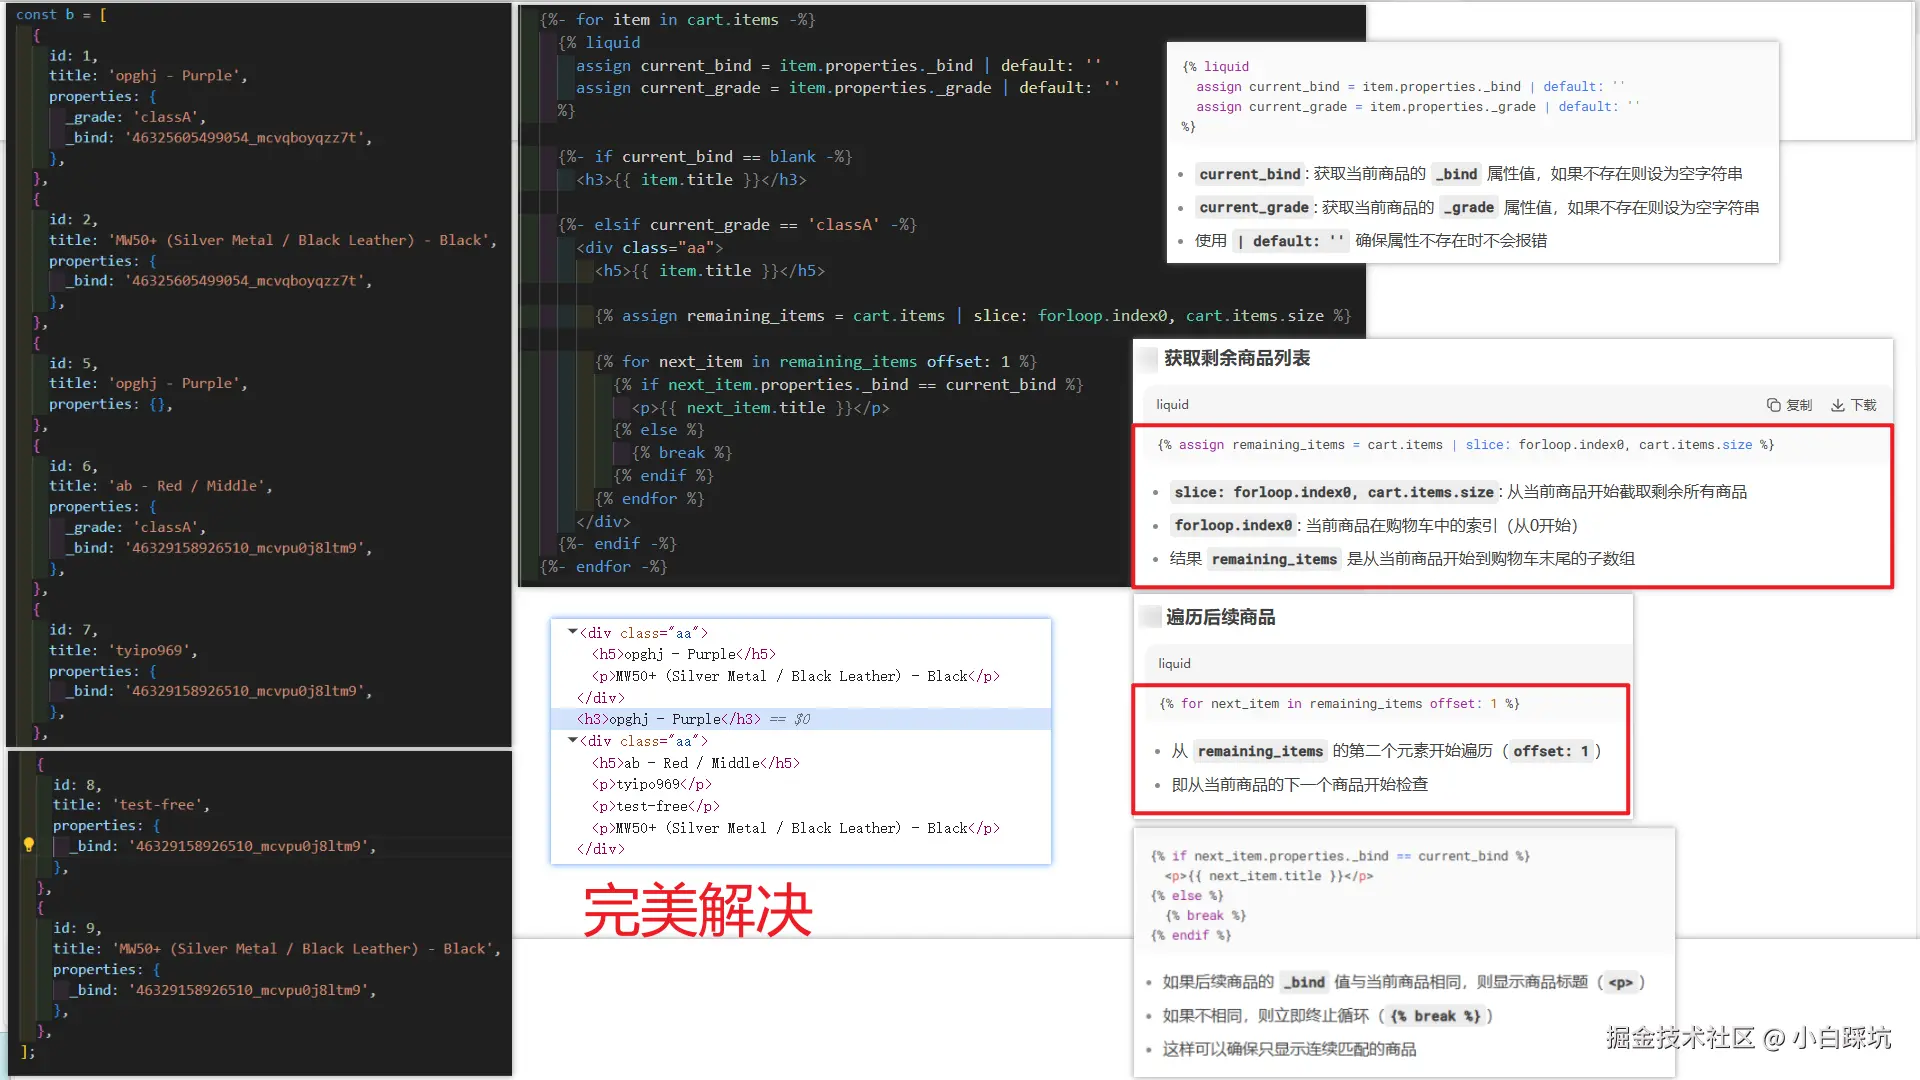The width and height of the screenshot is (1920, 1080).
Task: Select the p test-free element
Action: [655, 806]
